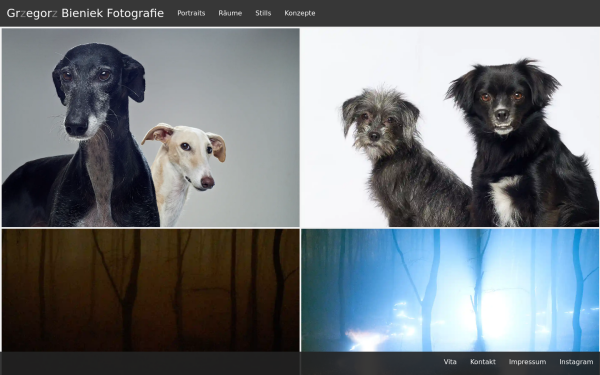Click the Grzegorz Bieniek Fotografie site title

pyautogui.click(x=85, y=13)
